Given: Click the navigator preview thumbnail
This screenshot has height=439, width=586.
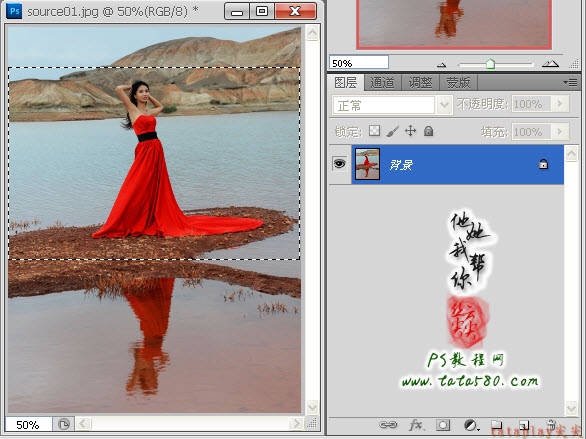Looking at the screenshot, I should [454, 24].
